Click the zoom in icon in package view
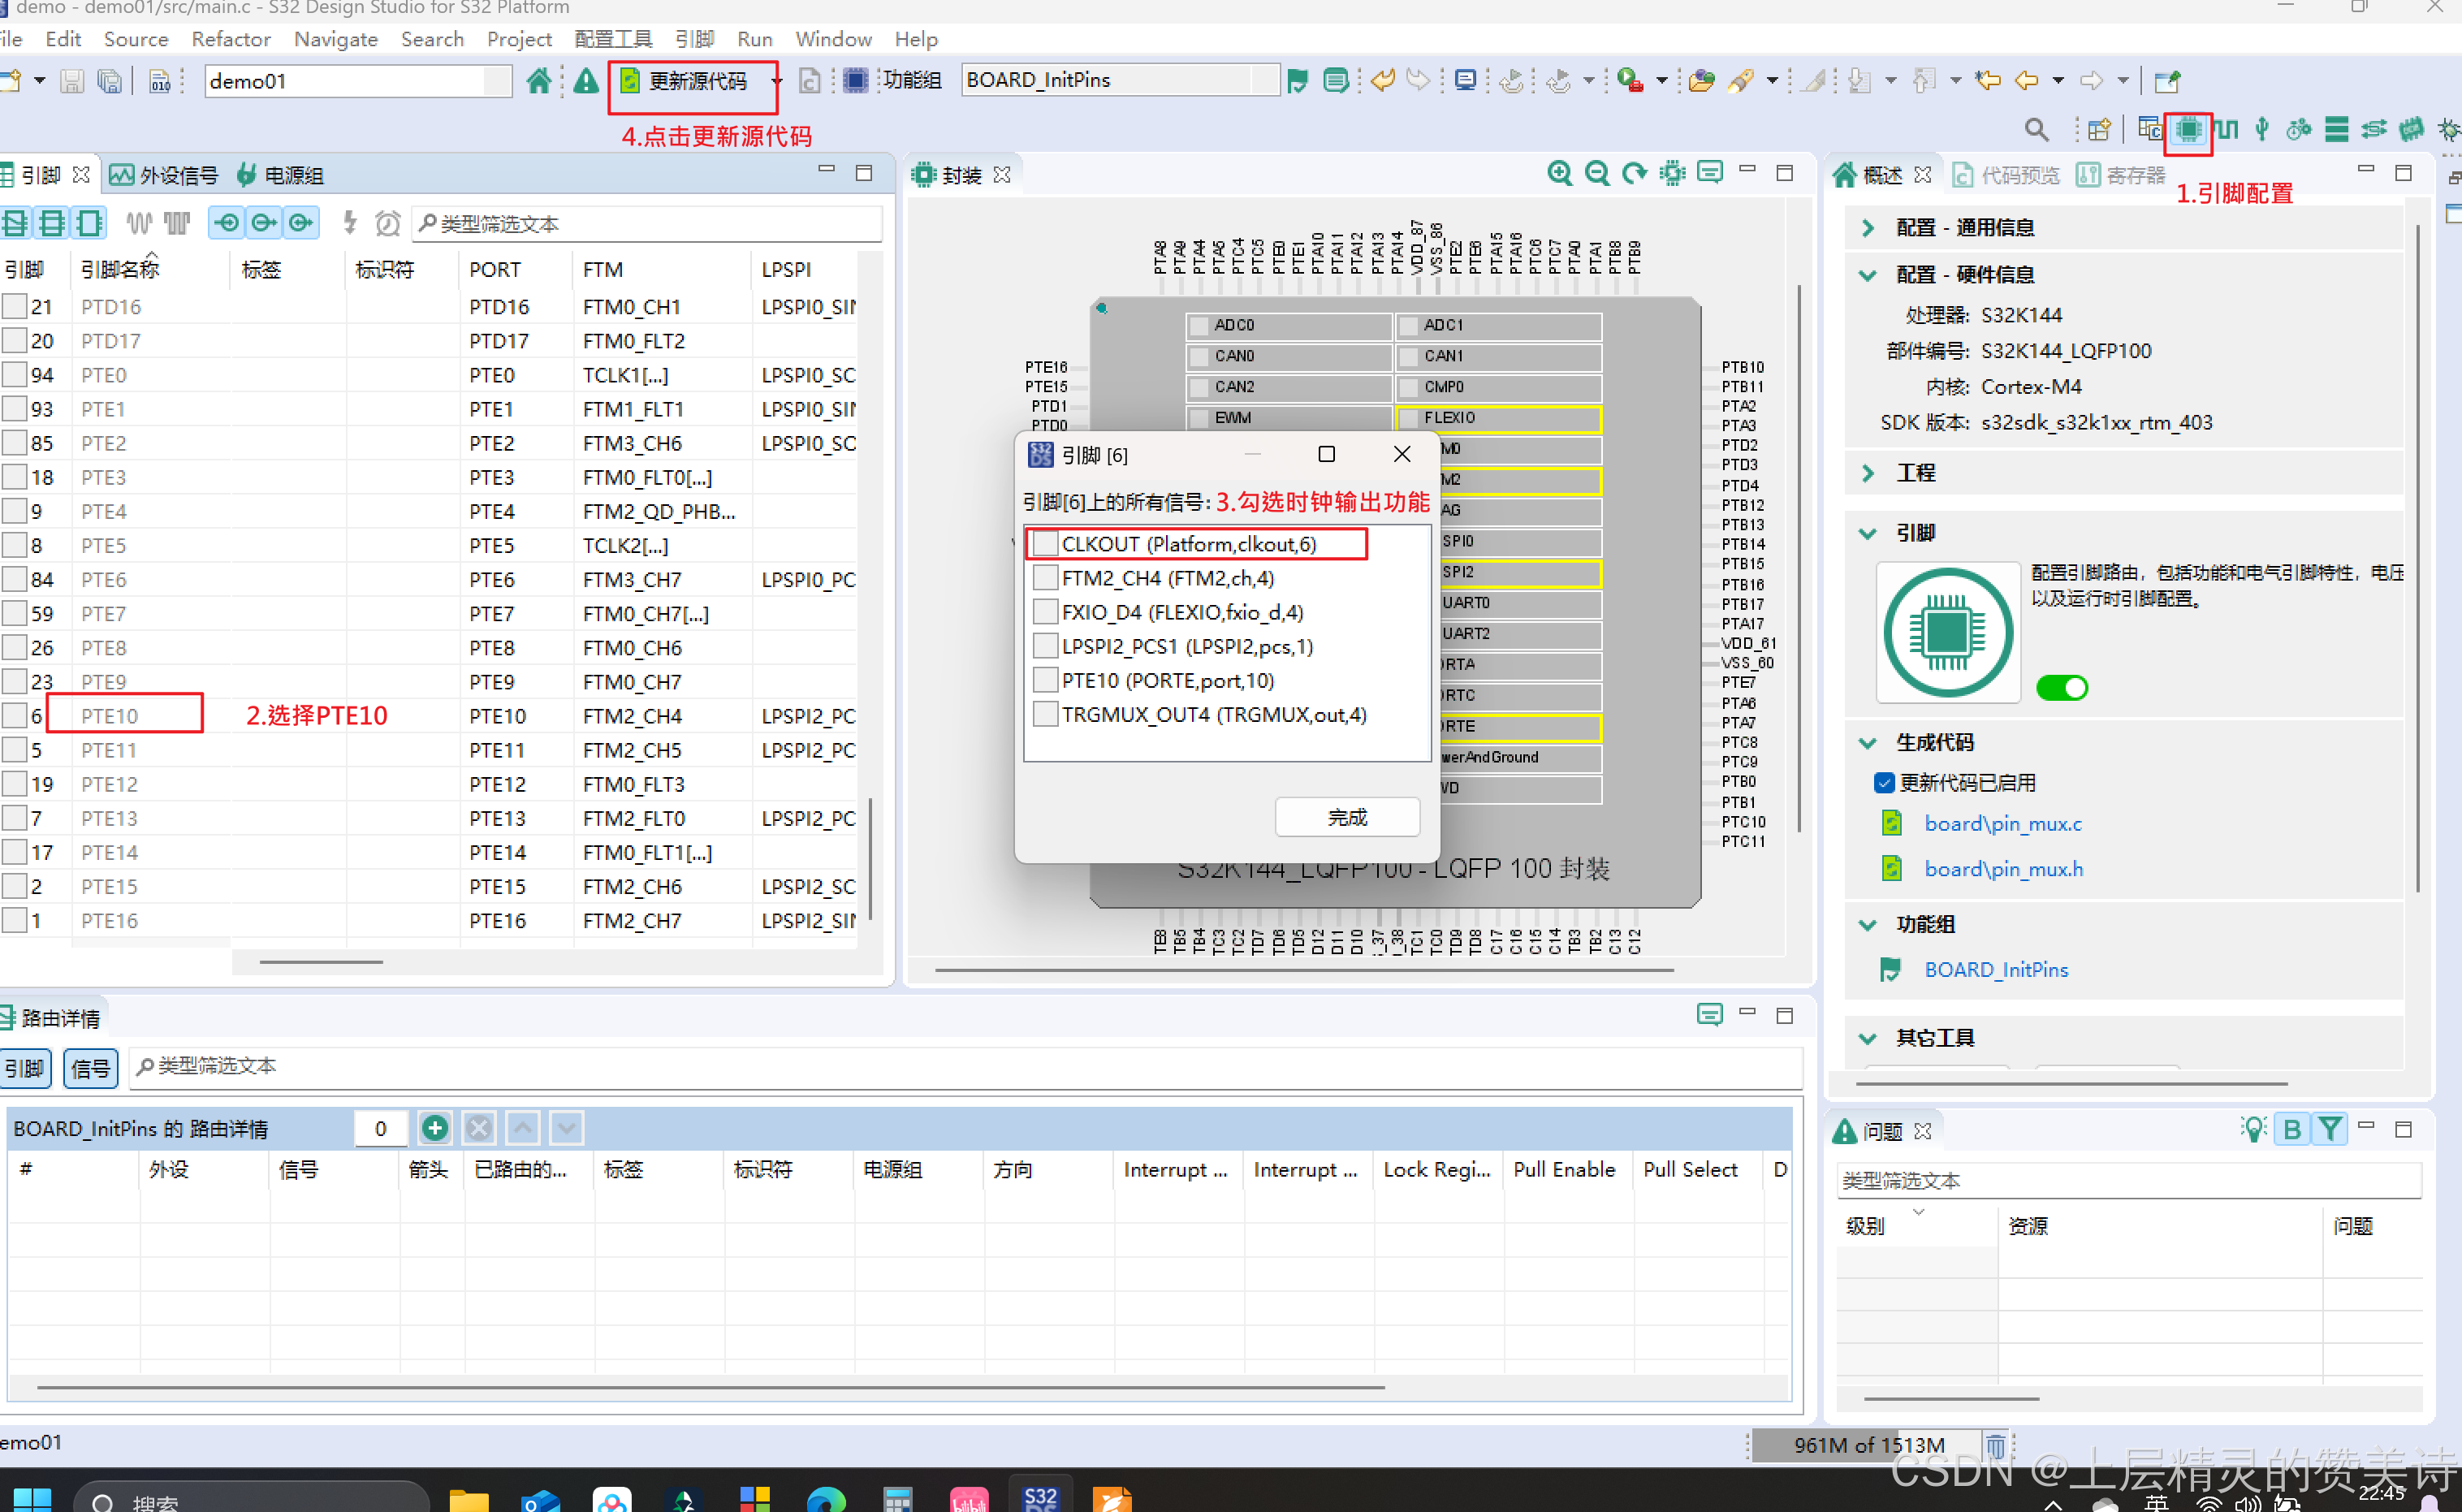Viewport: 2462px width, 1512px height. (x=1559, y=174)
